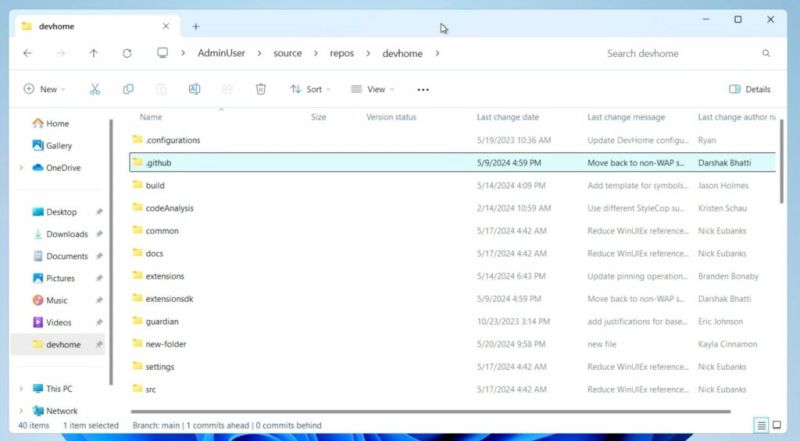Select the devhome window tab
Screen dimensions: 800x441
[x=97, y=26]
